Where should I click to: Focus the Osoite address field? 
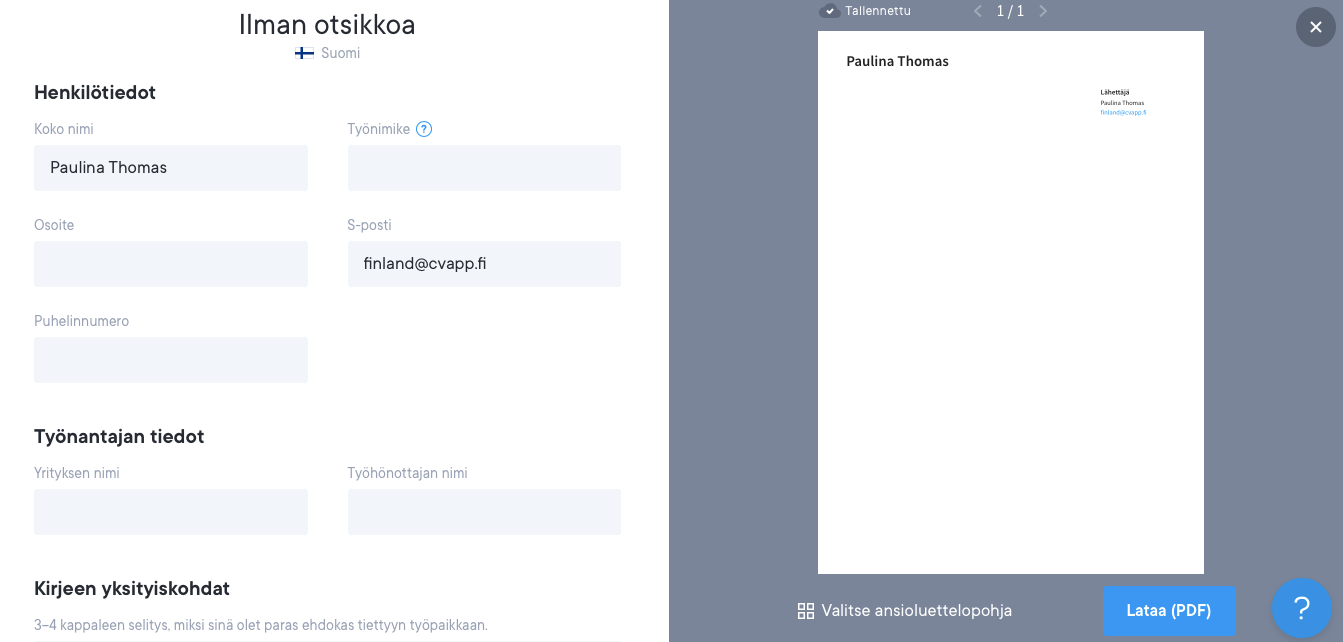point(171,264)
